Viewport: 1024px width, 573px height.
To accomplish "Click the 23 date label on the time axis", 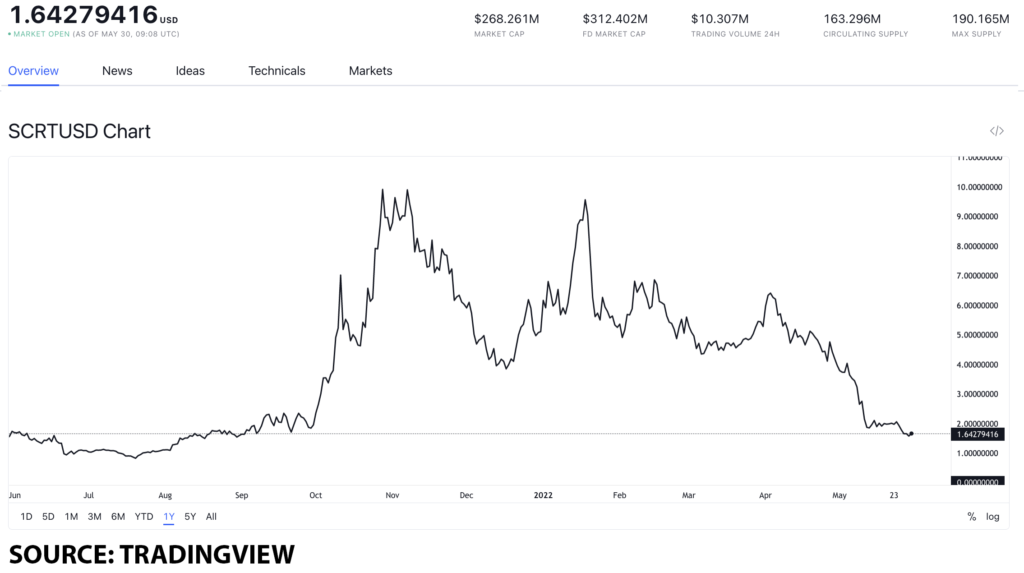I will tap(893, 495).
